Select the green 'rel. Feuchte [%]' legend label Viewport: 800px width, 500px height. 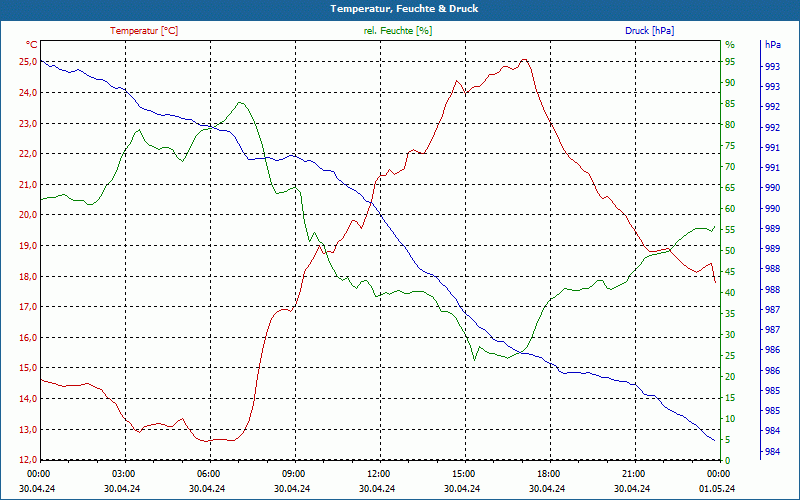(397, 31)
